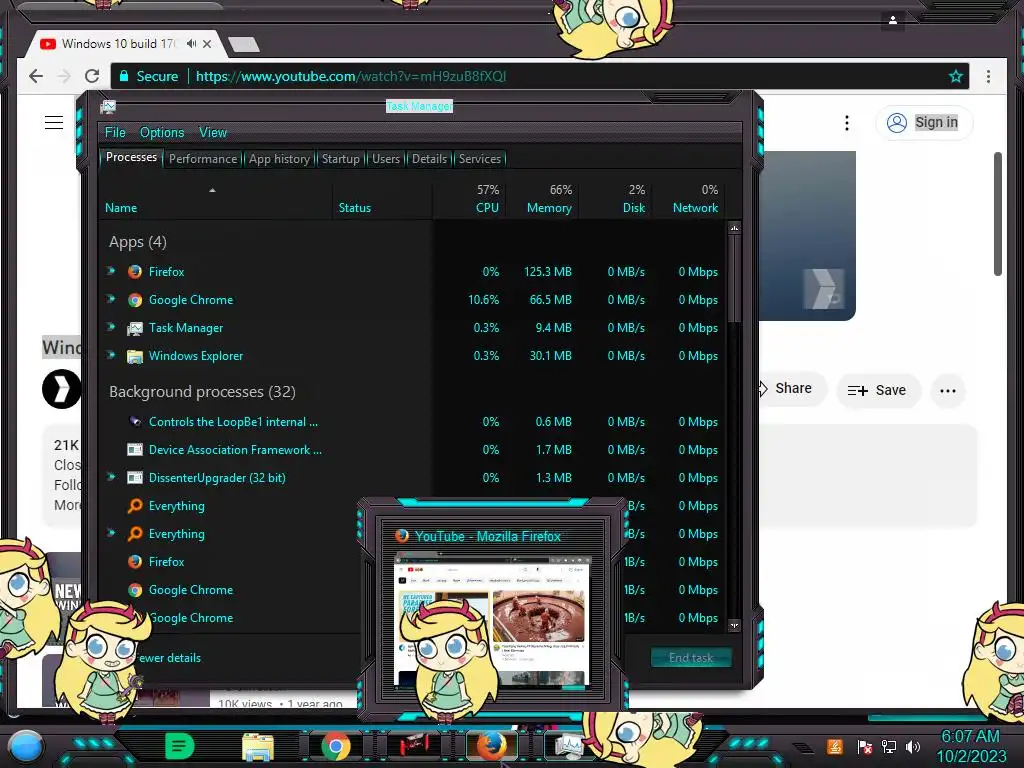Image resolution: width=1024 pixels, height=768 pixels.
Task: Expand the DissenterUpgrader (32 bit) process
Action: tap(112, 477)
